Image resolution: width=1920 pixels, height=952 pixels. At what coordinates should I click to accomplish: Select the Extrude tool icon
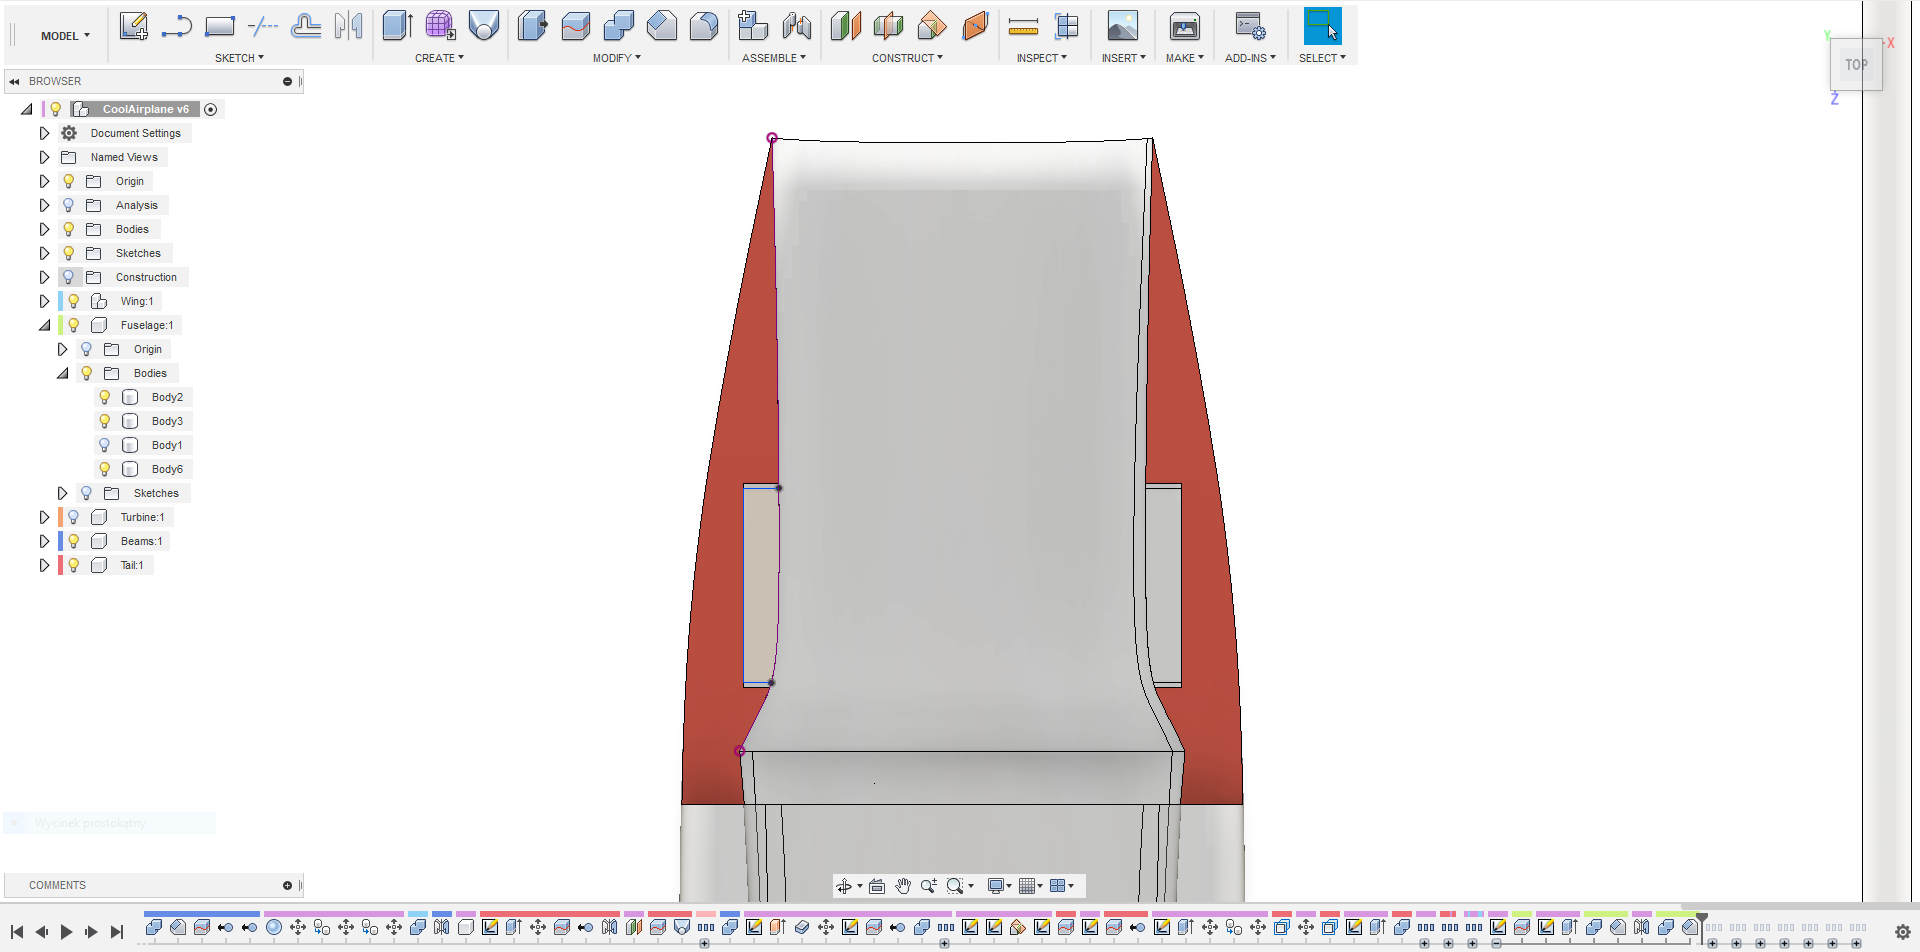tap(398, 26)
